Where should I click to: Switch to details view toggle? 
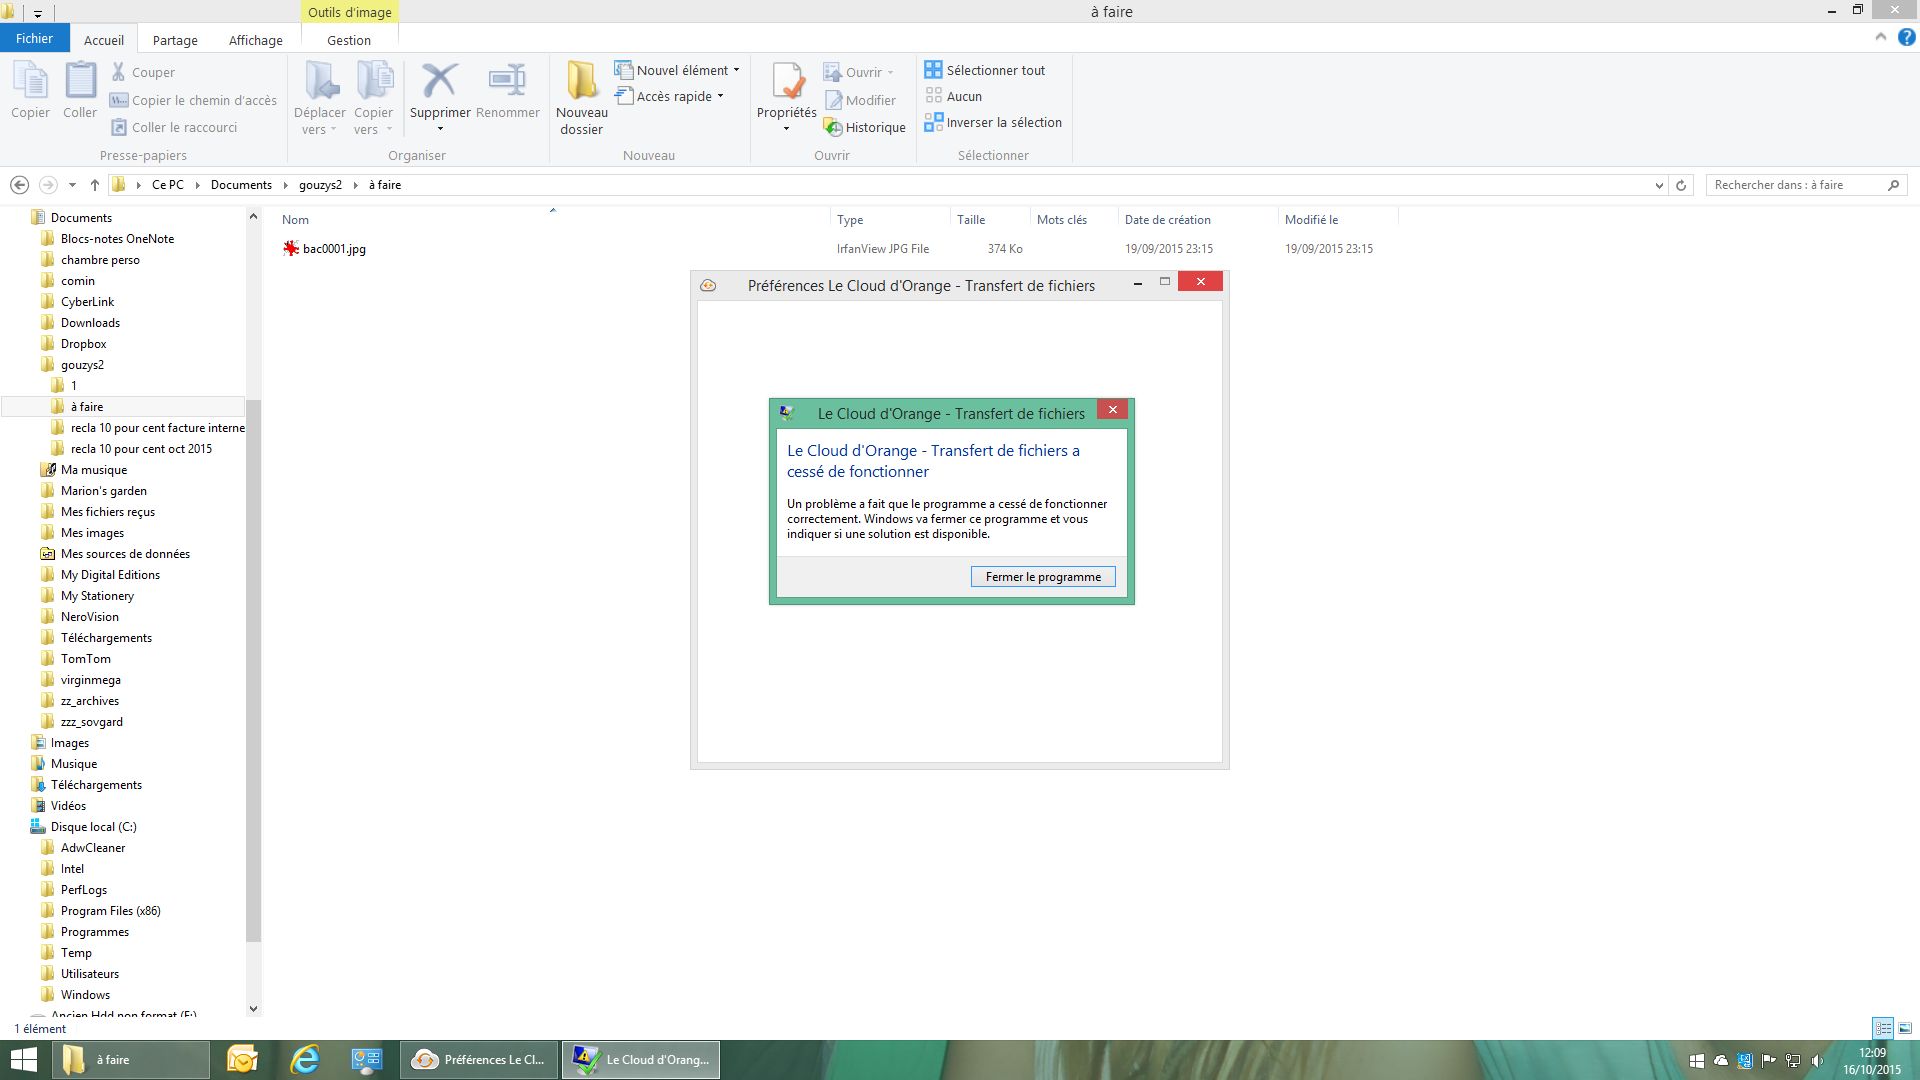point(1883,1028)
